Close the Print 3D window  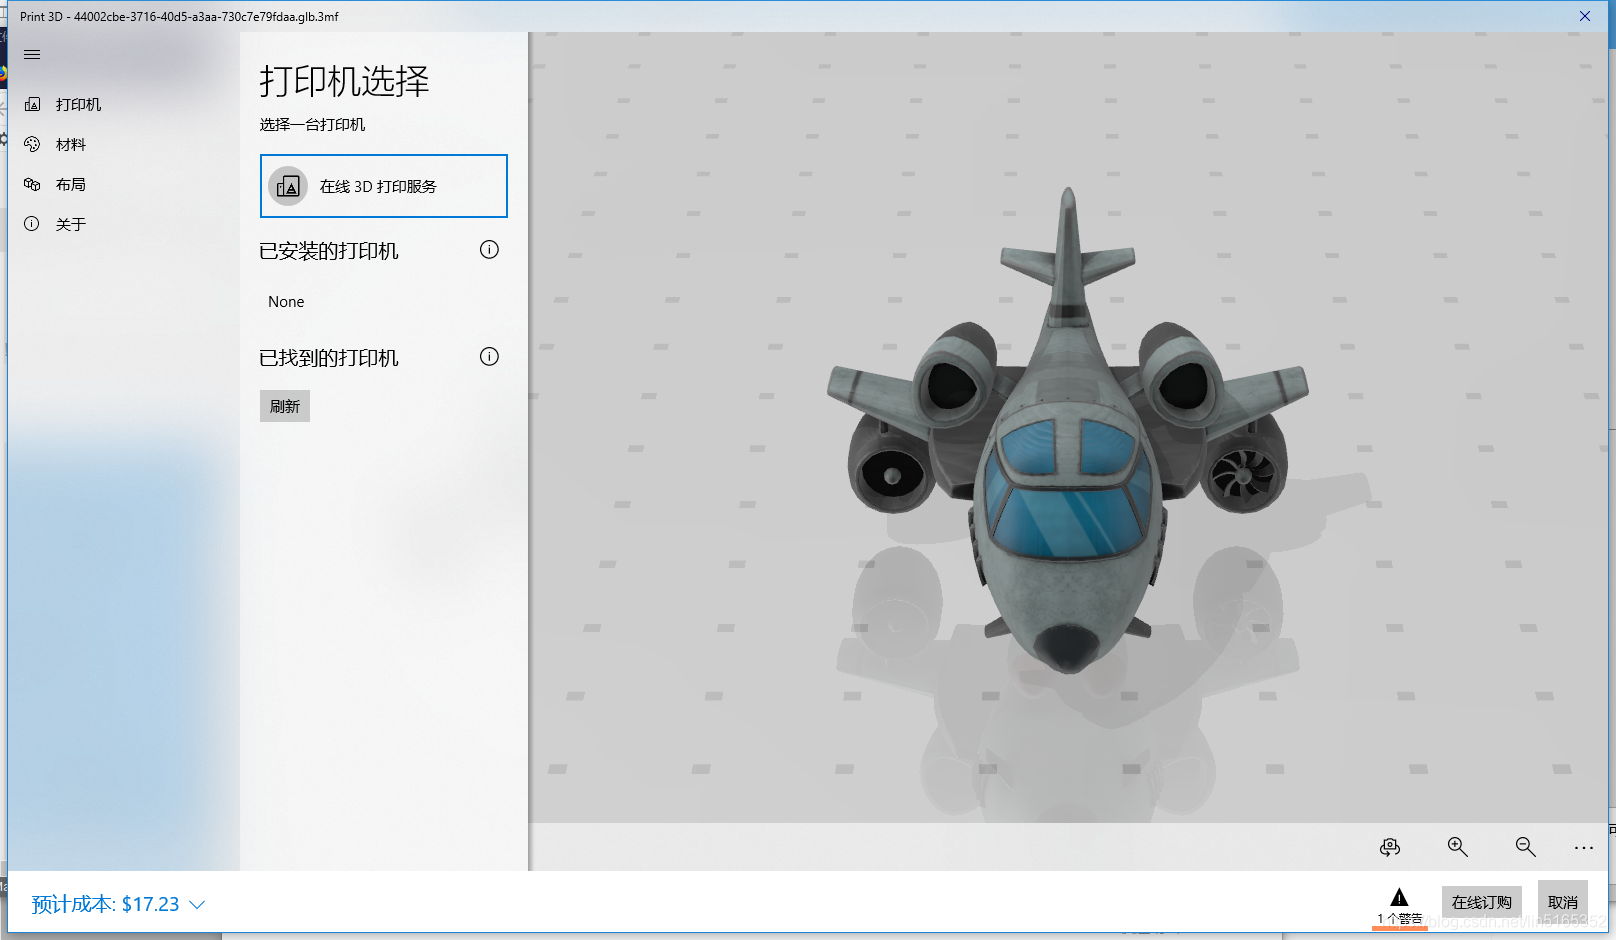coord(1585,16)
